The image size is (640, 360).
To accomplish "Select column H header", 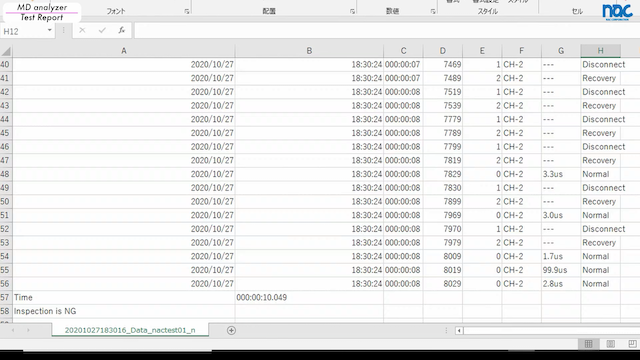I will pos(600,51).
